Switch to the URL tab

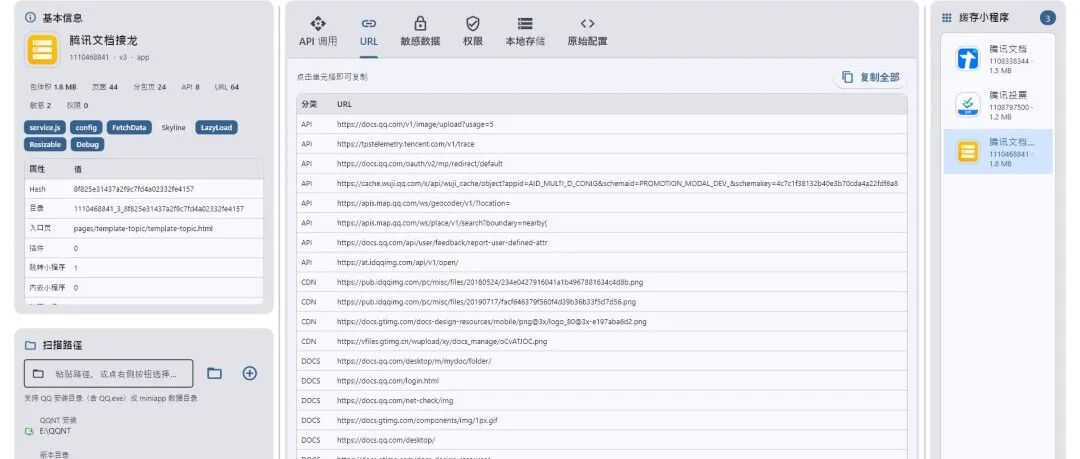click(368, 32)
